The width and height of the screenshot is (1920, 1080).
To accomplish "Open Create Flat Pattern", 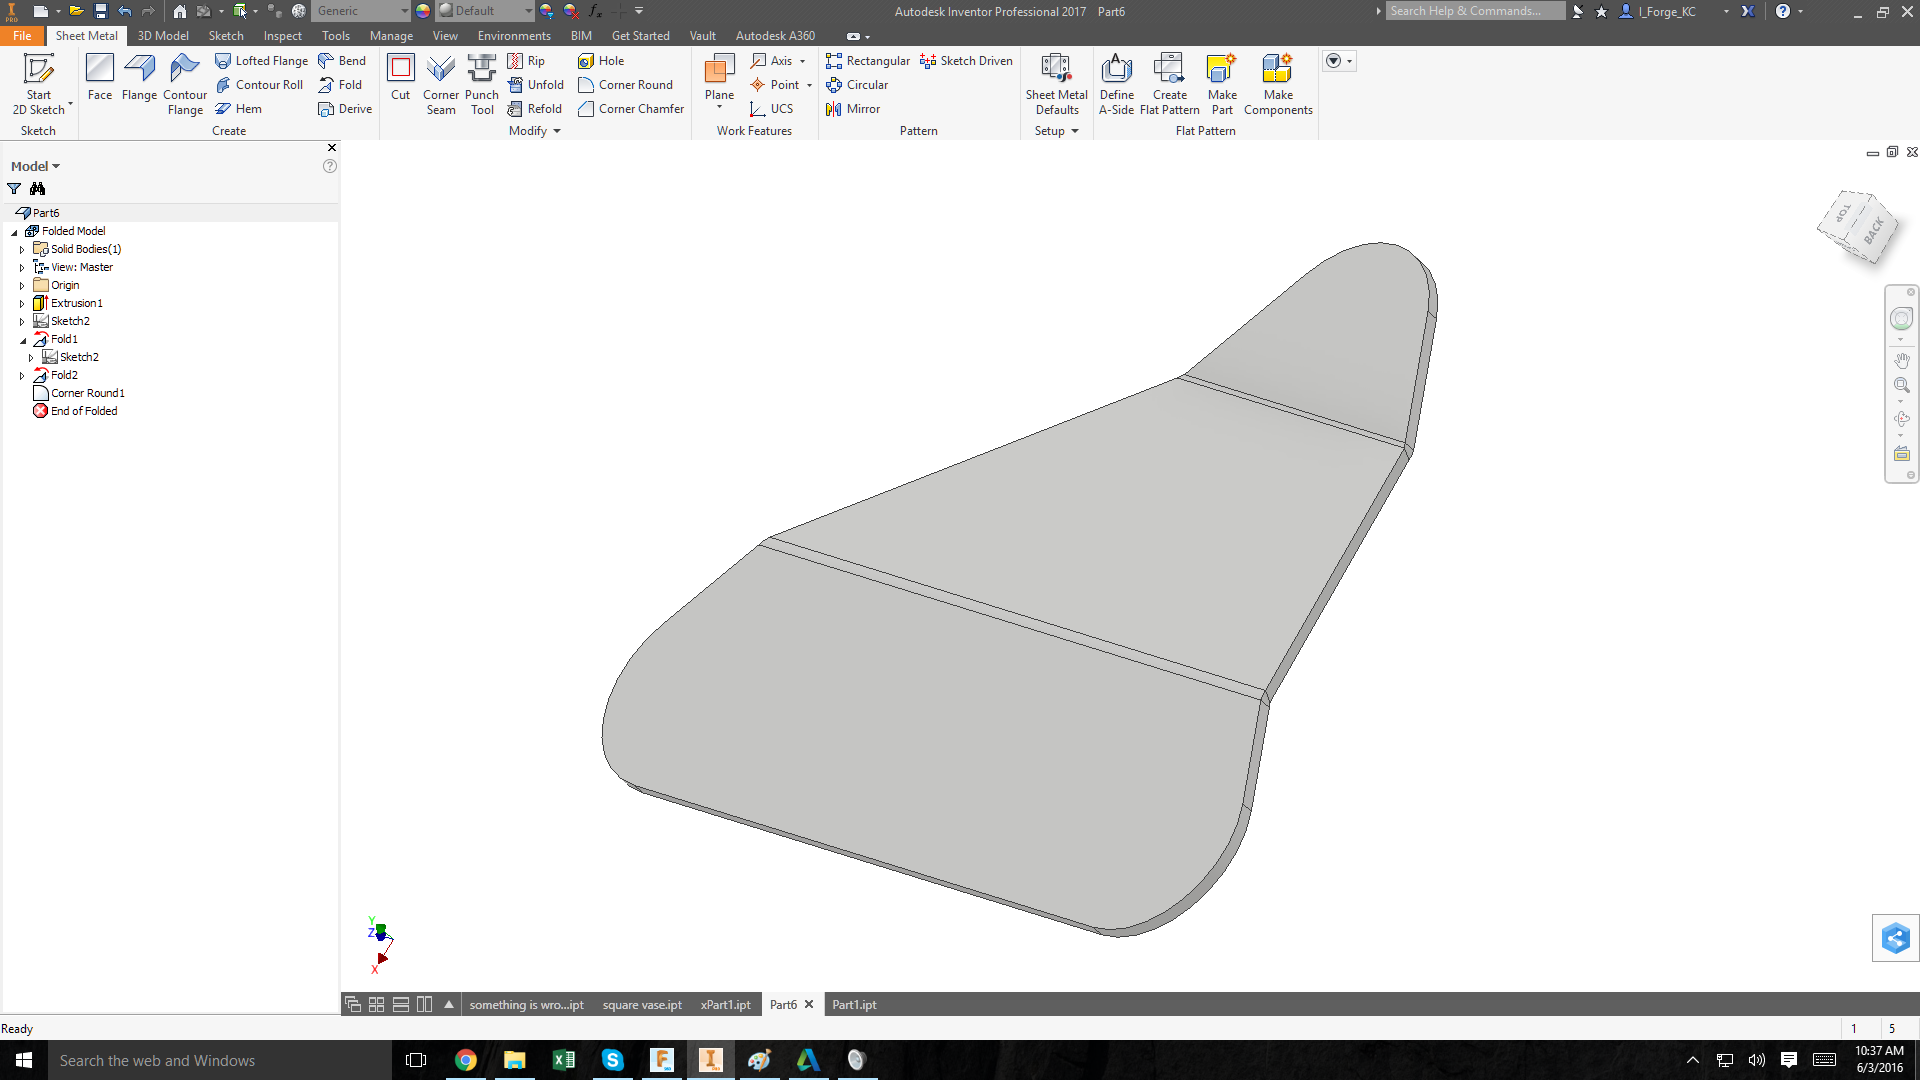I will [1169, 82].
